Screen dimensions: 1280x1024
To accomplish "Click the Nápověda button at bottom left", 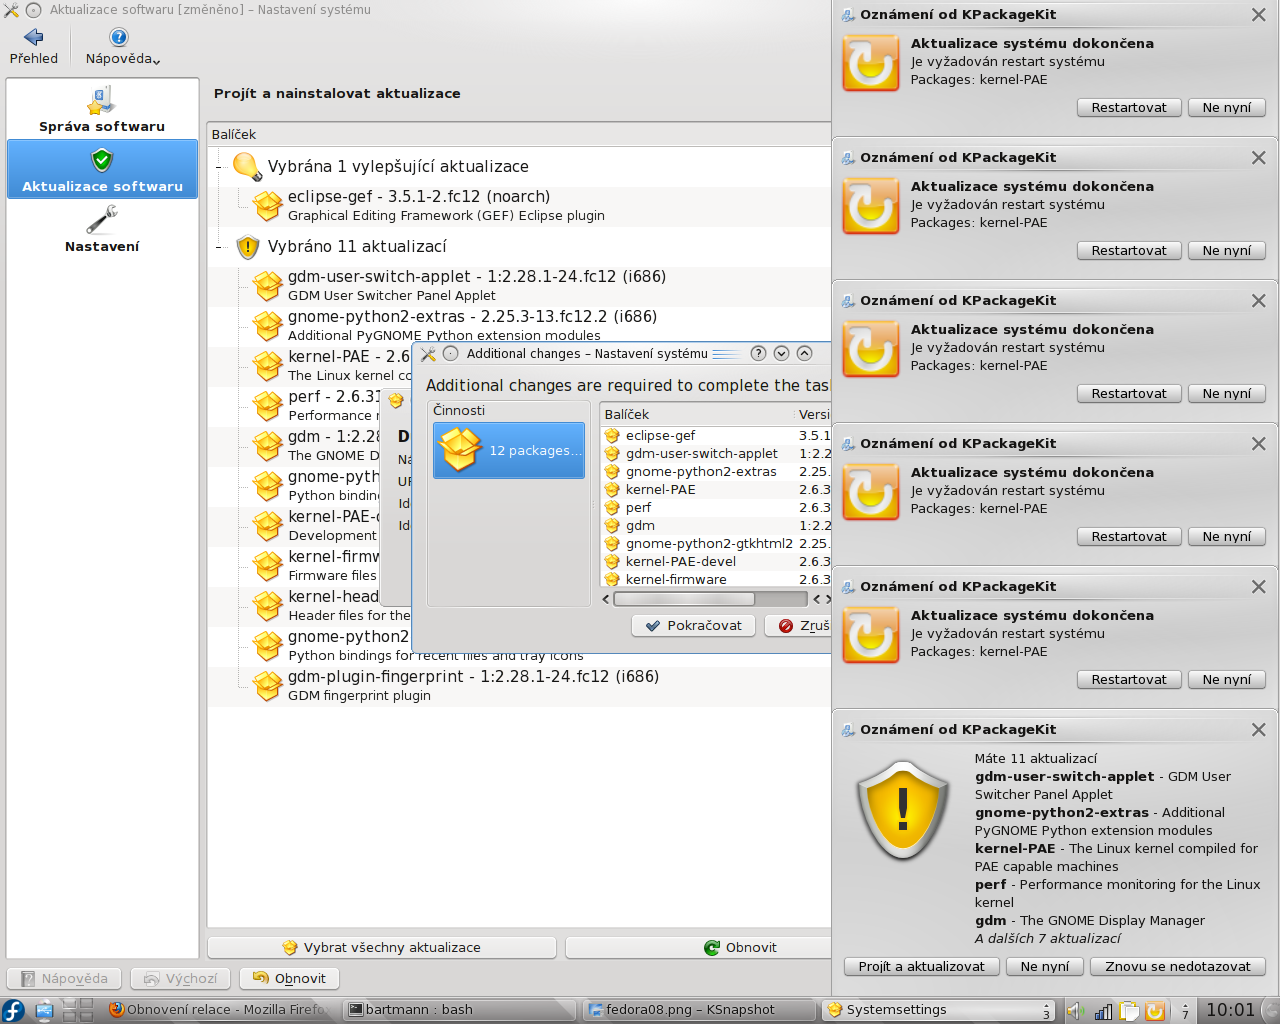I will (64, 978).
